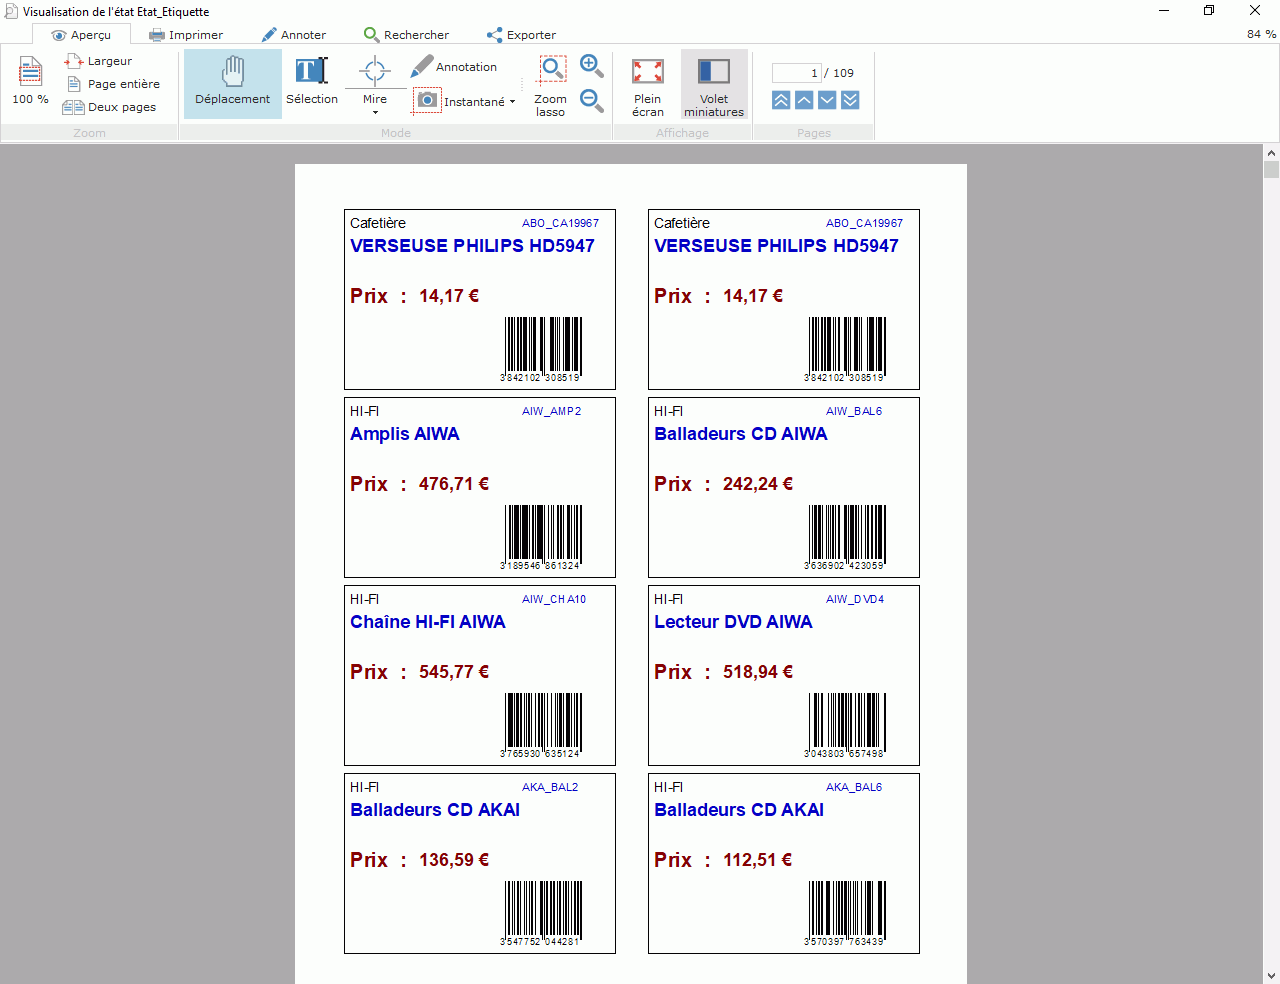Click the reference code AIW_BAL6
Screen dimensions: 1280x984
[854, 411]
